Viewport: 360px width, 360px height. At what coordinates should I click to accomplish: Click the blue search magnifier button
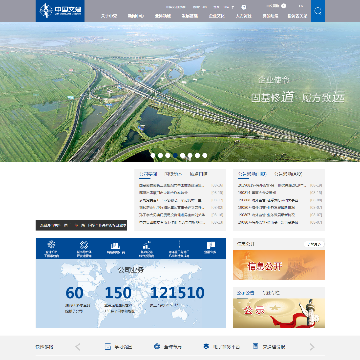pyautogui.click(x=318, y=11)
